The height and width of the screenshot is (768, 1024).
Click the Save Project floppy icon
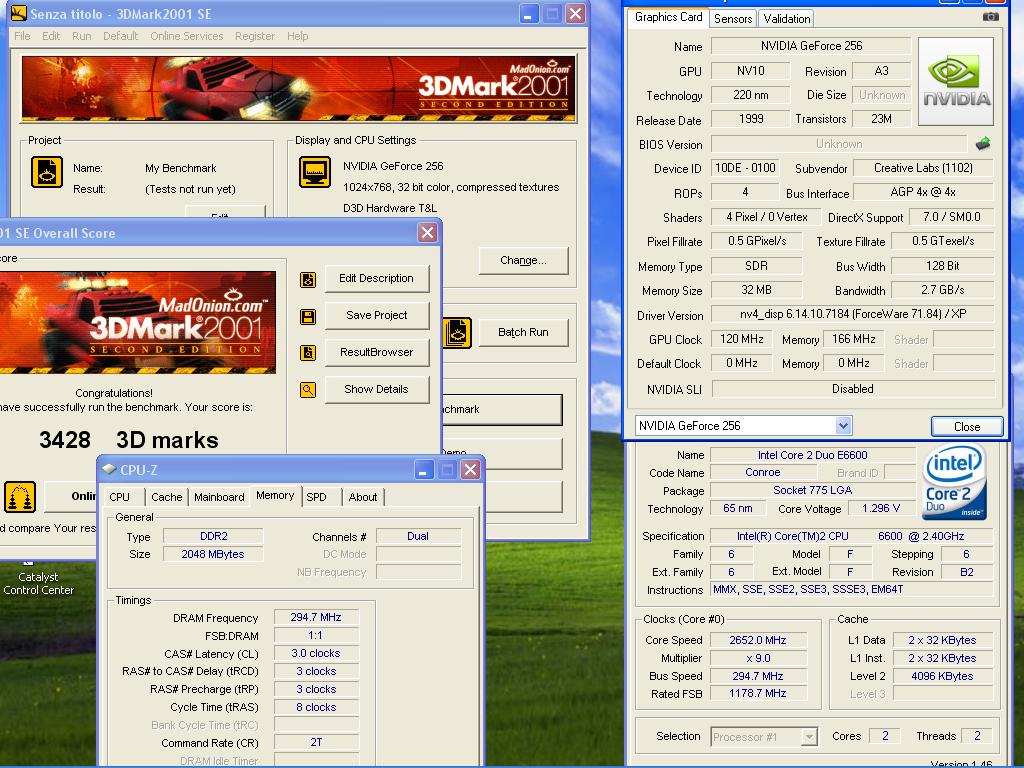308,317
